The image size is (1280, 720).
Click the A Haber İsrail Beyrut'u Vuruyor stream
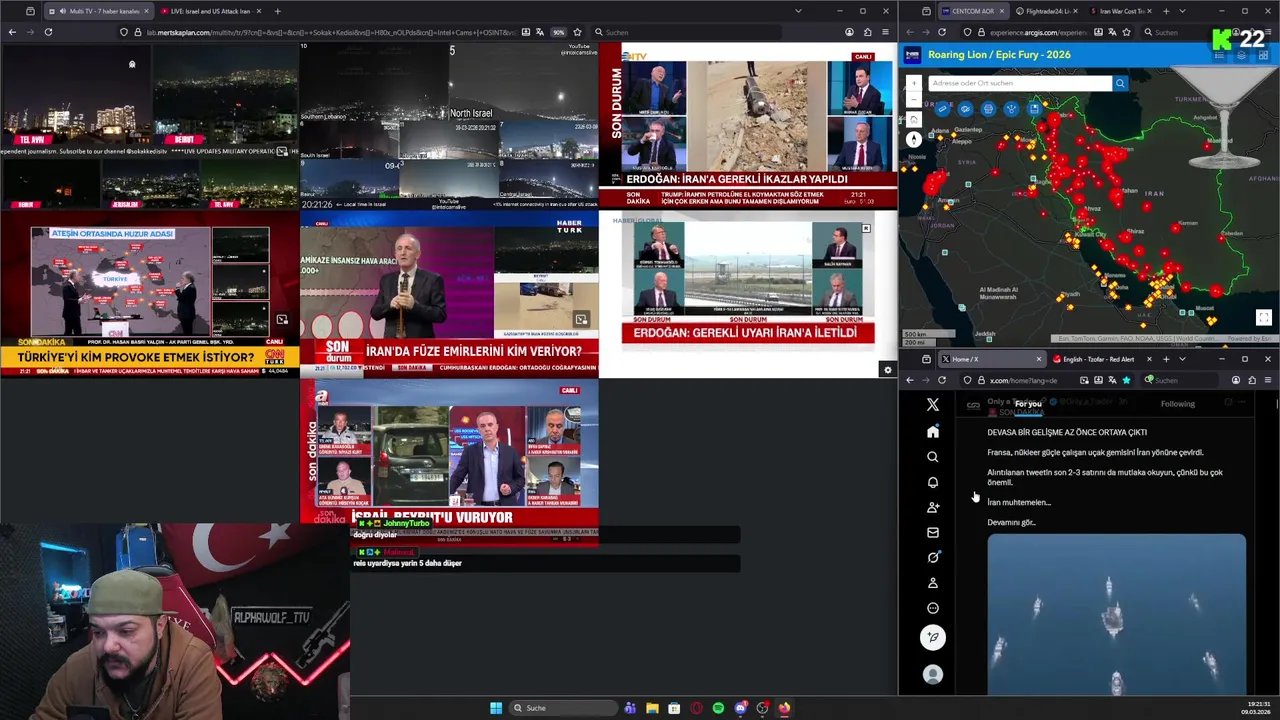(x=449, y=462)
